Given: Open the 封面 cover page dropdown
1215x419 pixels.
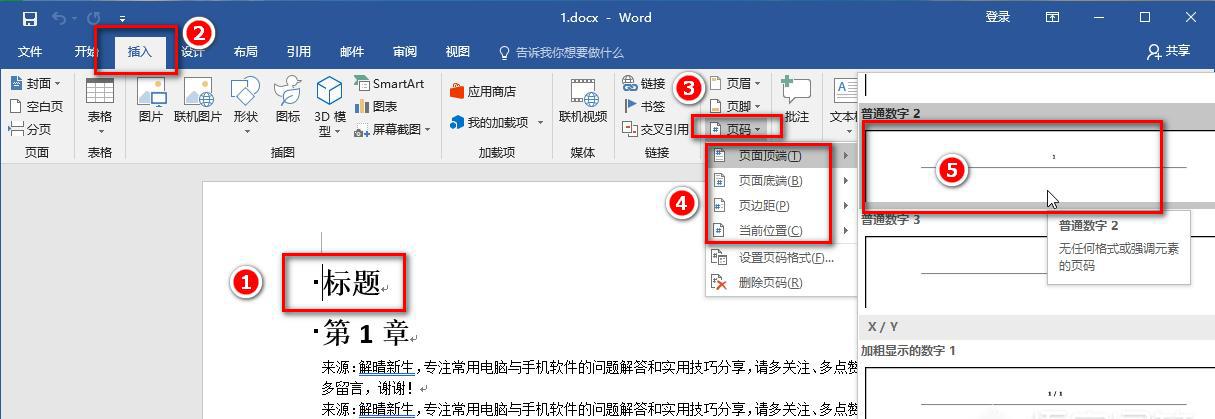Looking at the screenshot, I should (x=35, y=83).
